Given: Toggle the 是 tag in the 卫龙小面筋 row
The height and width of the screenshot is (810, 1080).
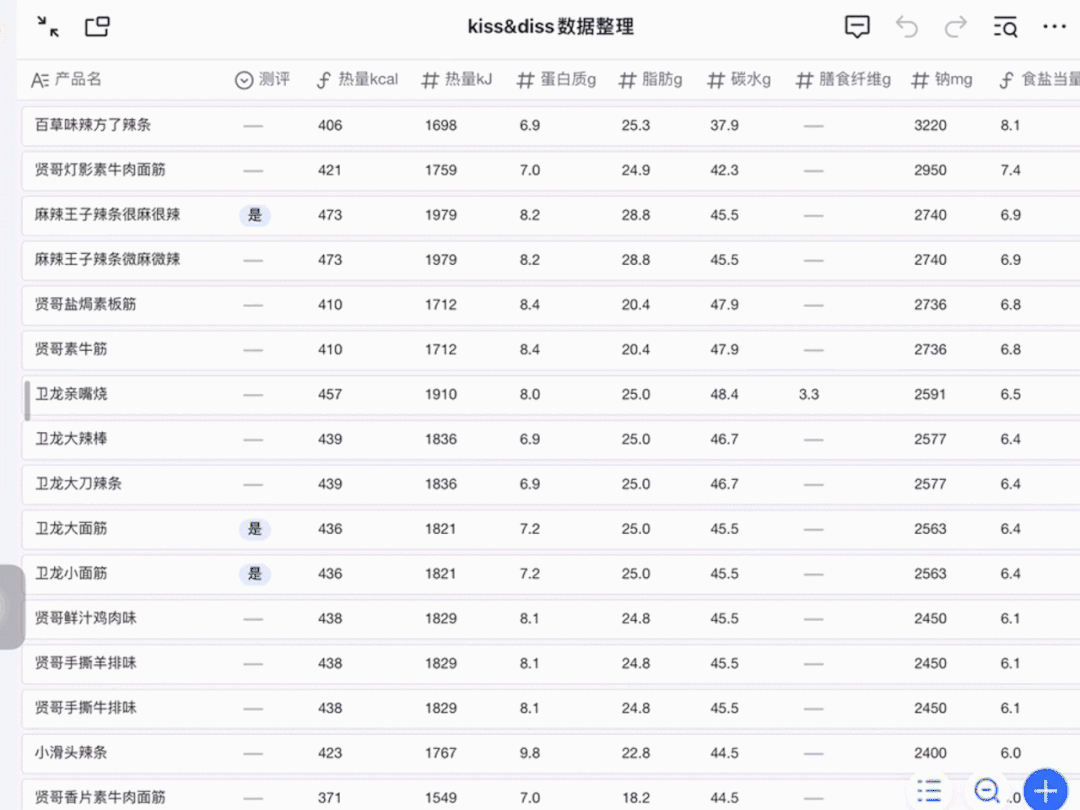Looking at the screenshot, I should [254, 574].
